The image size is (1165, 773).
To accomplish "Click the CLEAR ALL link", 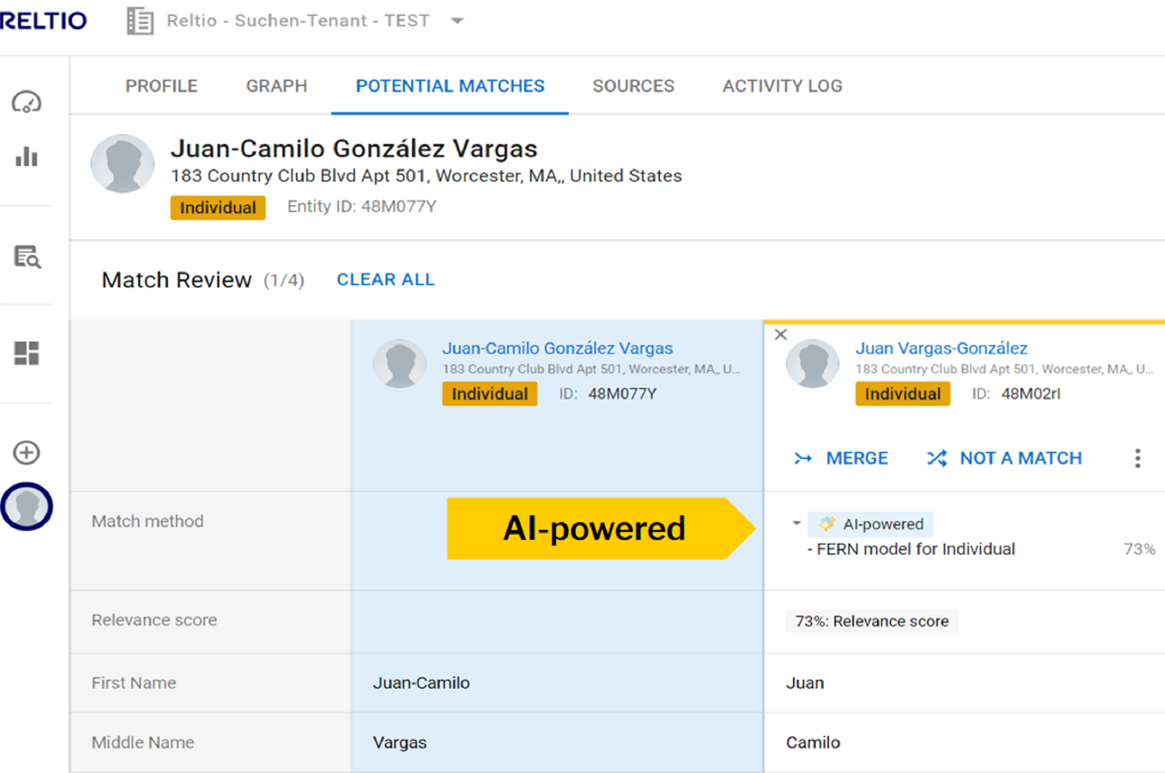I will pyautogui.click(x=385, y=280).
